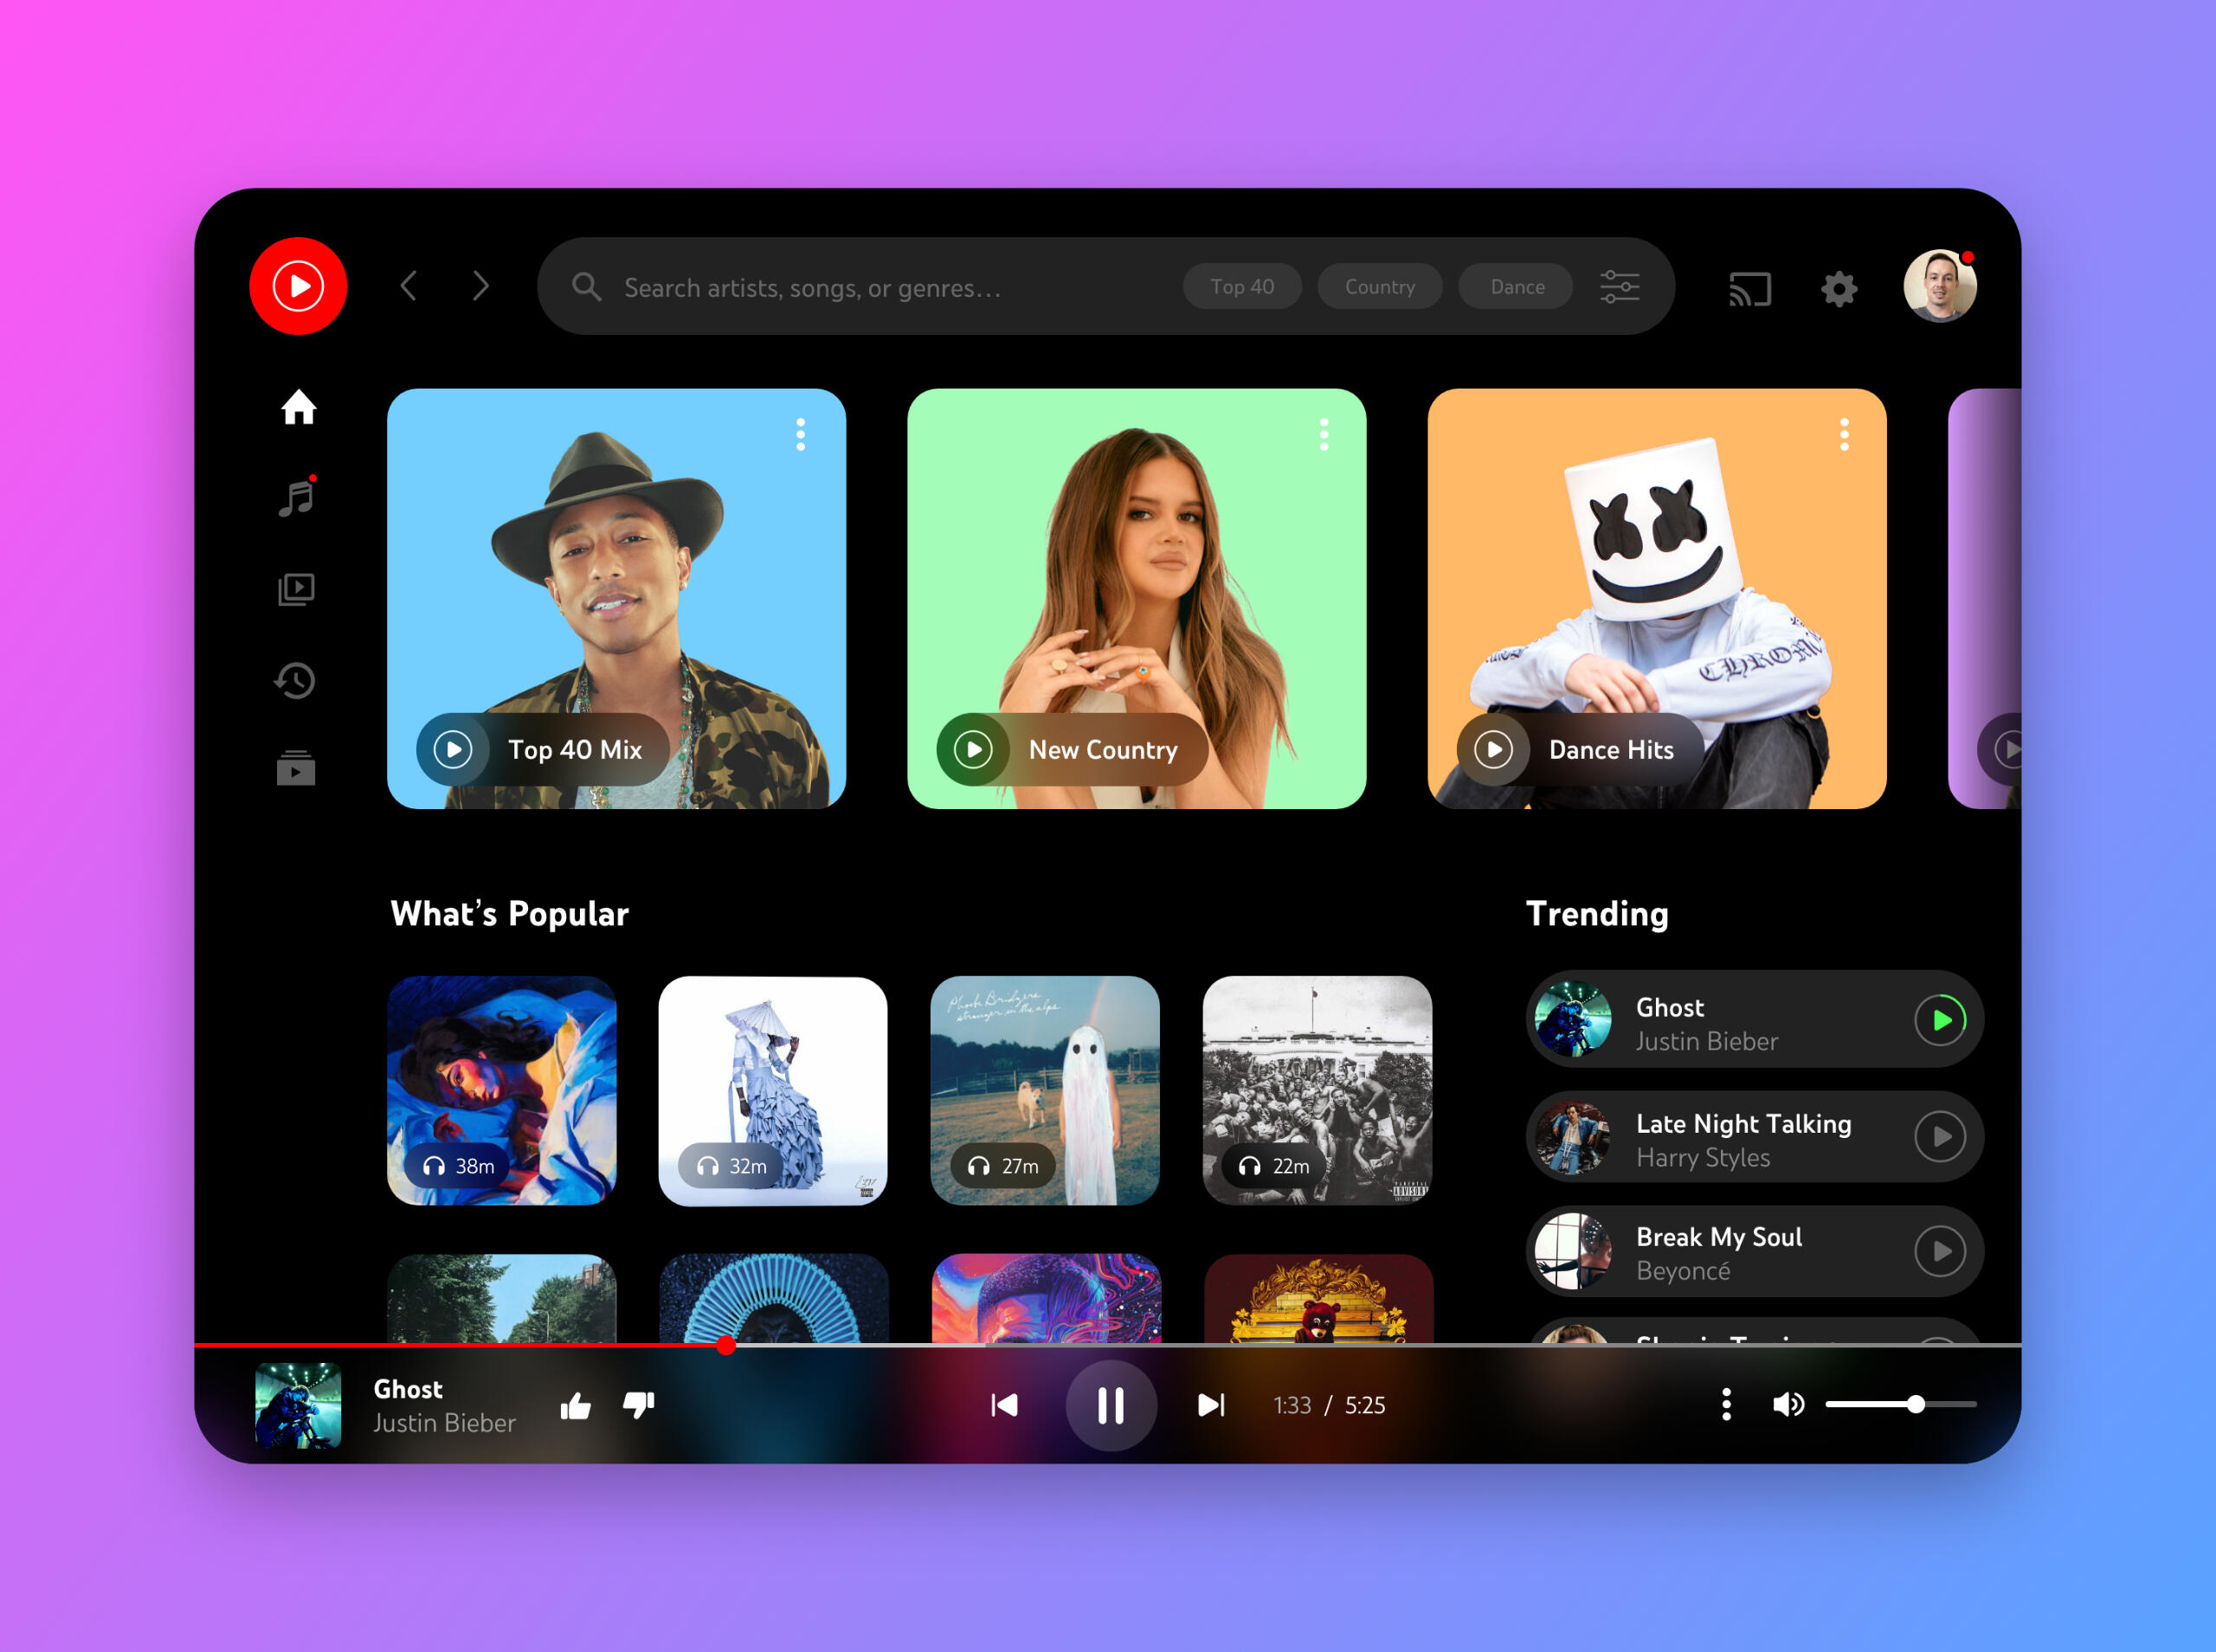
Task: Open the history icon in sidebar
Action: click(x=296, y=681)
